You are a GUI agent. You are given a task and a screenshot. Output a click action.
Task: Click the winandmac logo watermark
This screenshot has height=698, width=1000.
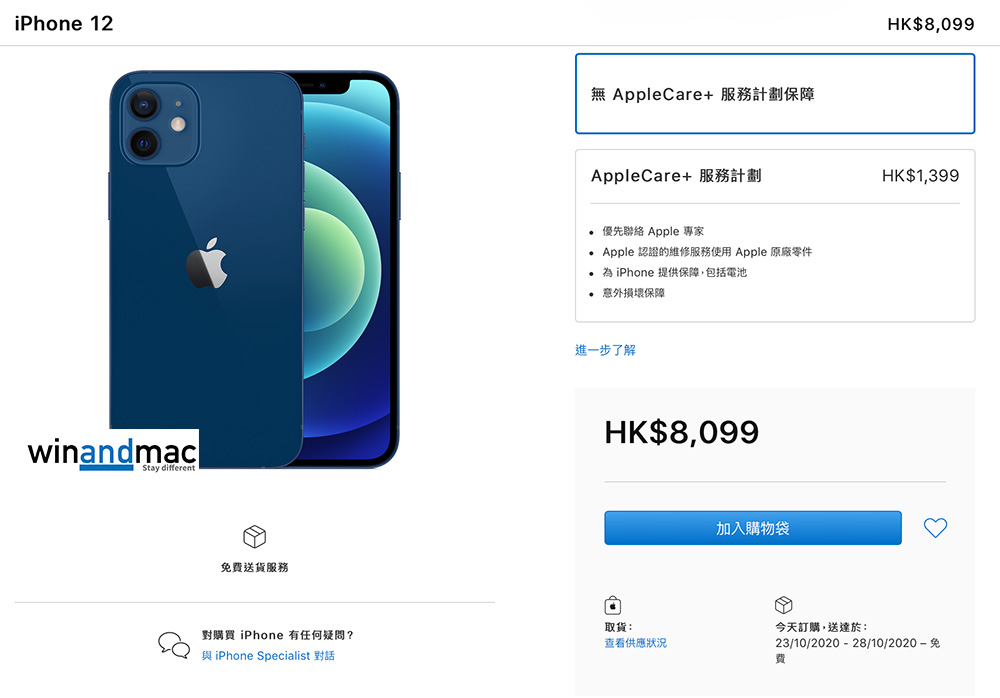click(112, 454)
